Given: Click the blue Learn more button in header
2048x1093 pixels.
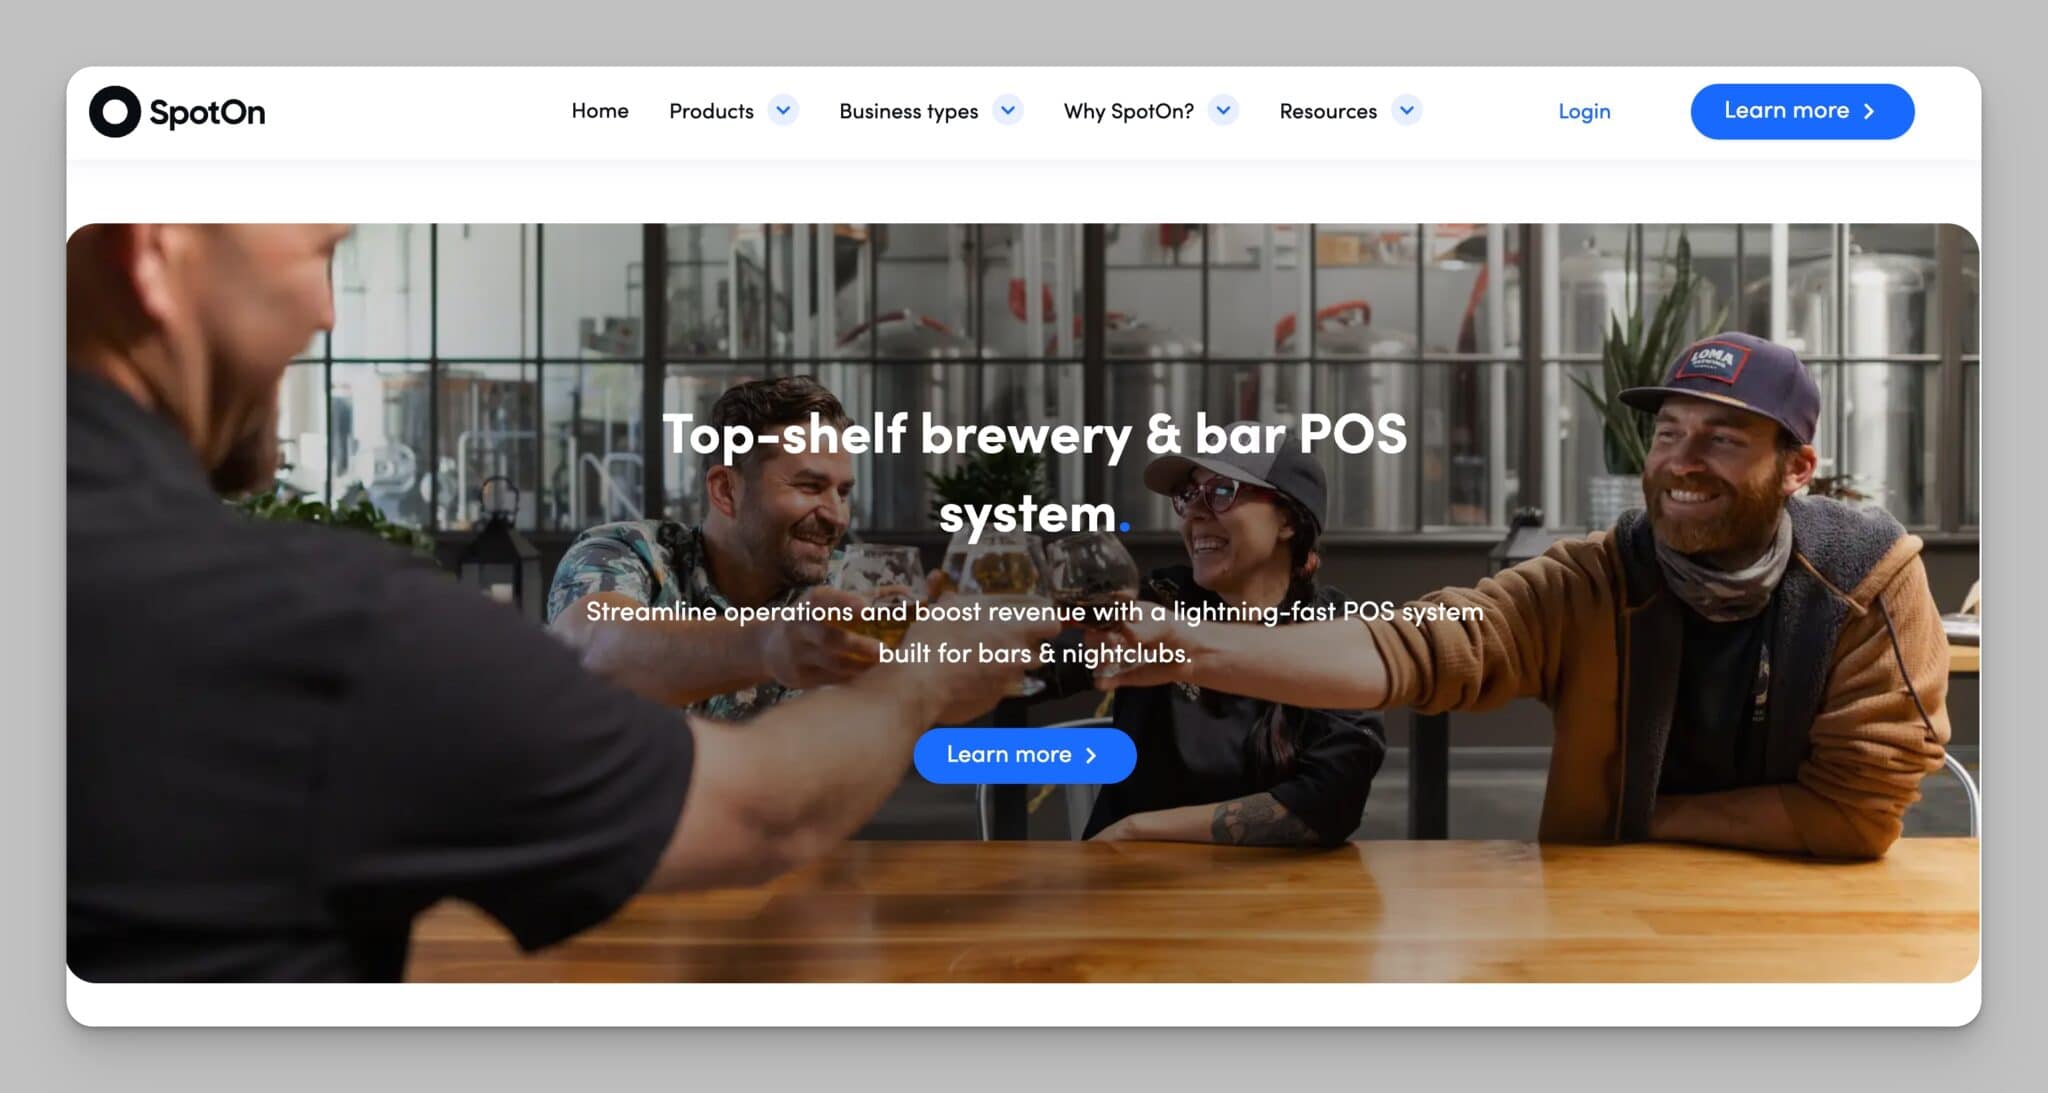Looking at the screenshot, I should click(x=1800, y=111).
